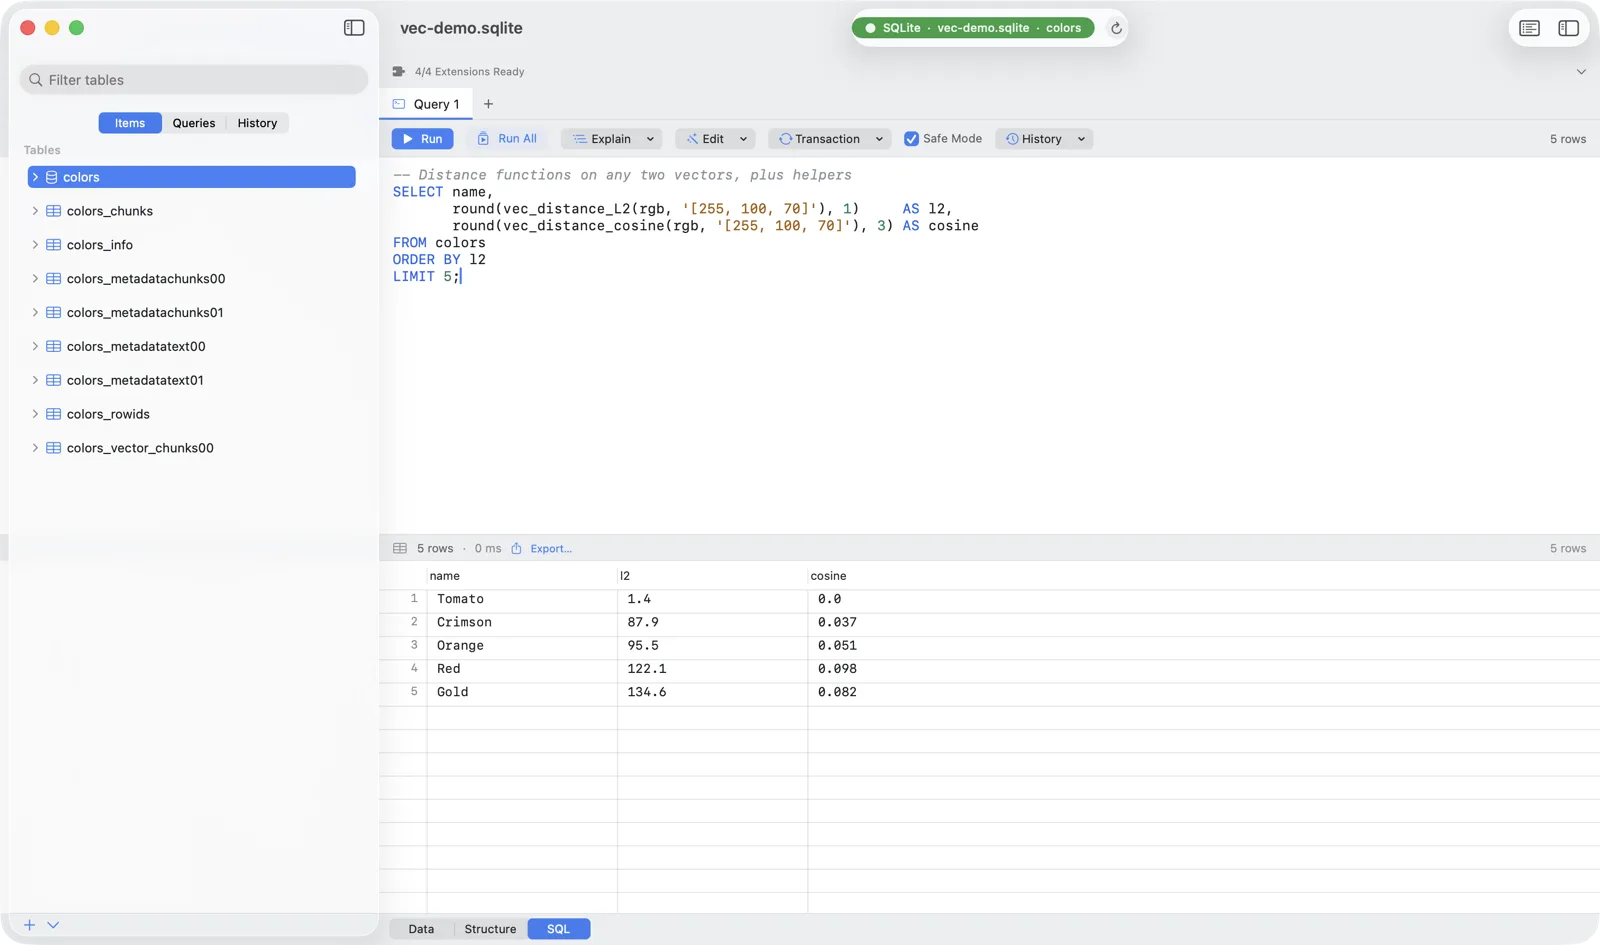Open the Transaction dropdown arrow
Screen dimensions: 1600x945
pyautogui.click(x=879, y=139)
